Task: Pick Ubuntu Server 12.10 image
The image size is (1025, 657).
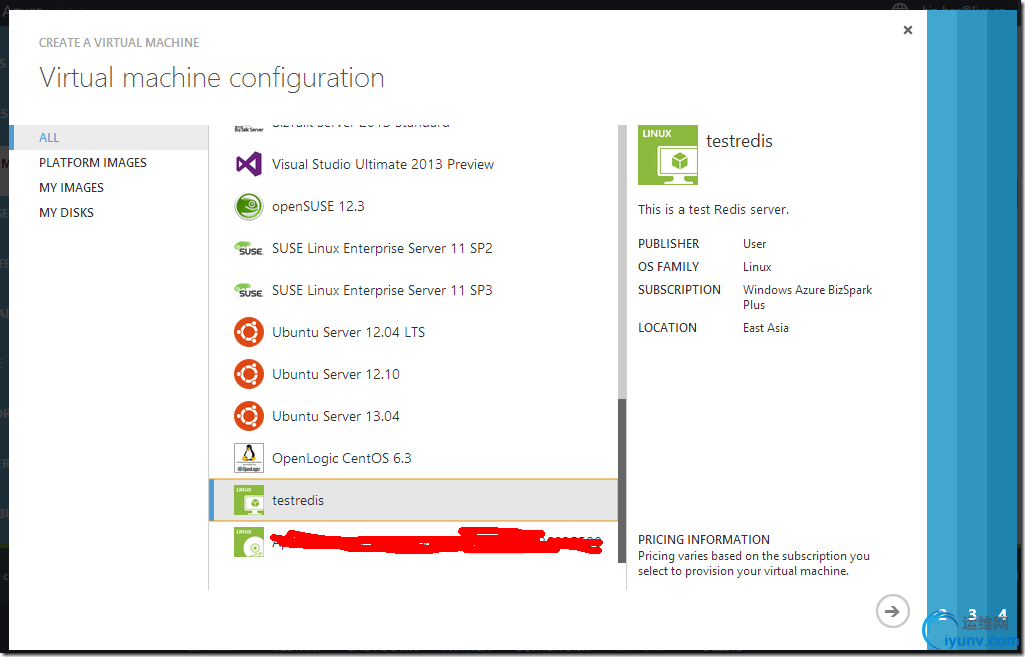Action: point(413,374)
